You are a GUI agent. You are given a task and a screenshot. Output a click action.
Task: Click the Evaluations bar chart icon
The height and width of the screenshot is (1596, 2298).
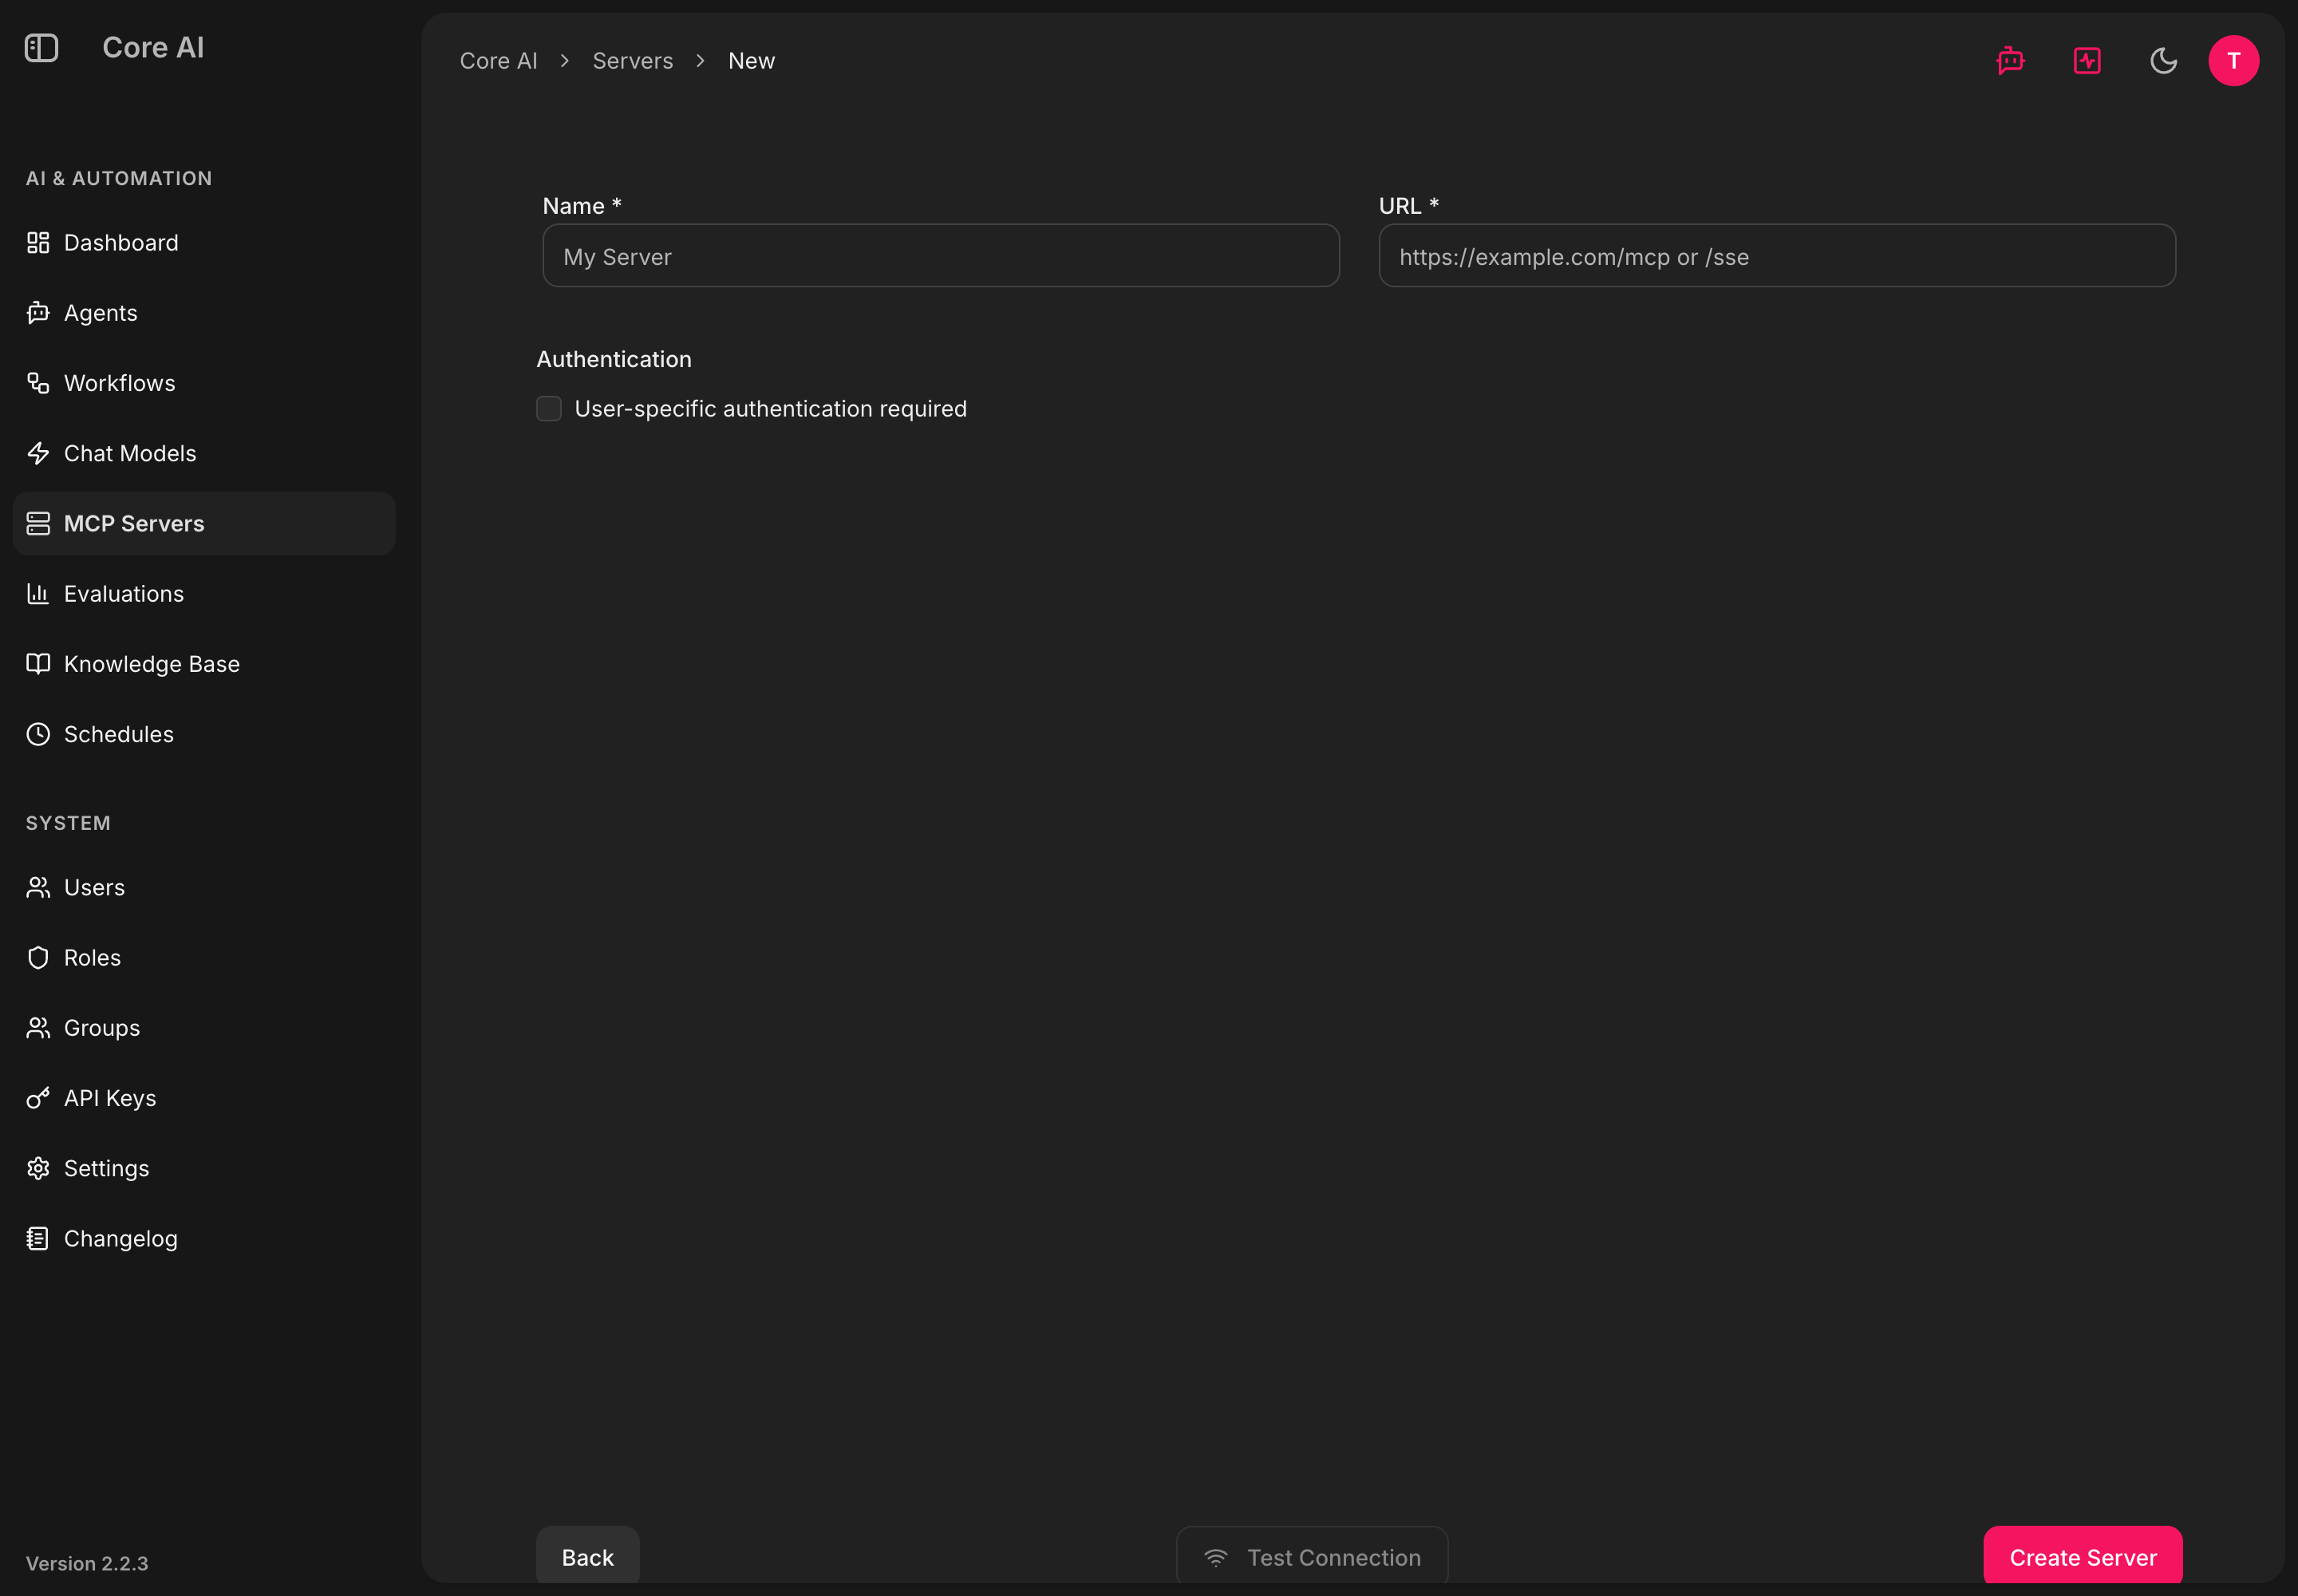pos(38,593)
